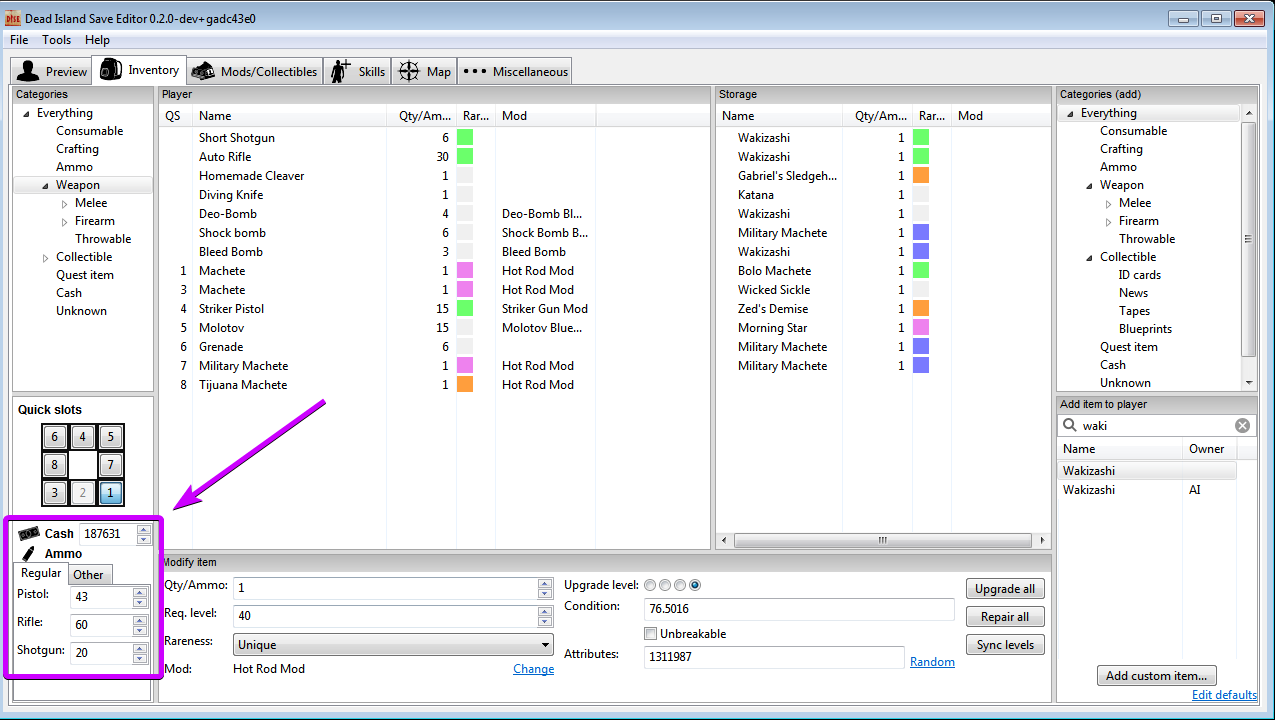Open the Map tab
Image resolution: width=1275 pixels, height=720 pixels.
pos(426,71)
